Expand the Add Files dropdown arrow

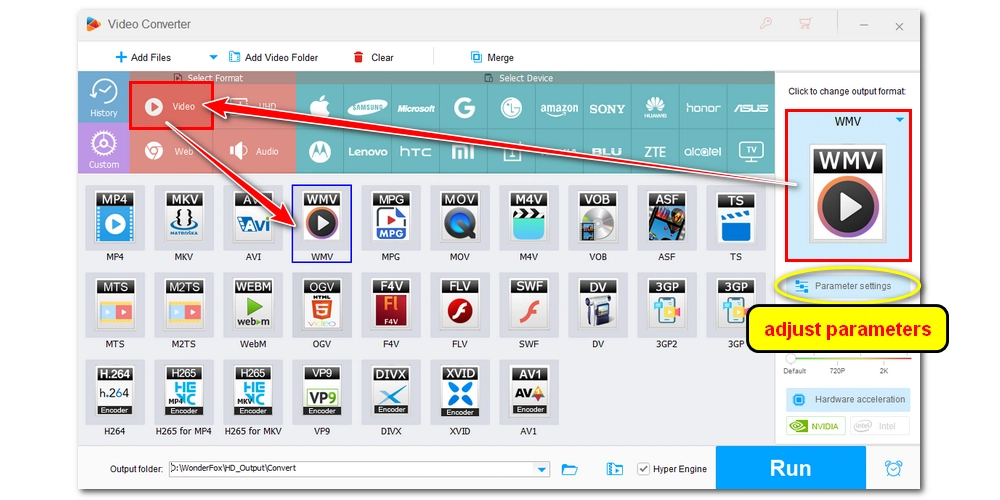(214, 57)
